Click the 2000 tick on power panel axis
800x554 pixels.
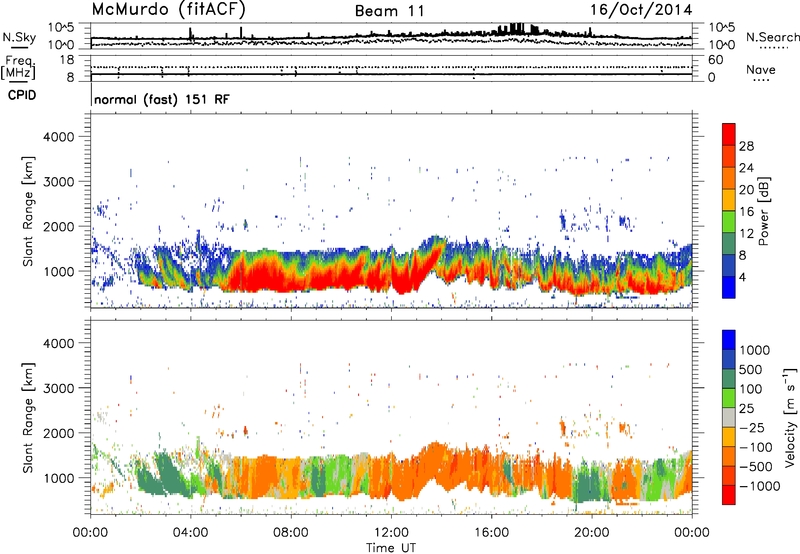pos(58,226)
